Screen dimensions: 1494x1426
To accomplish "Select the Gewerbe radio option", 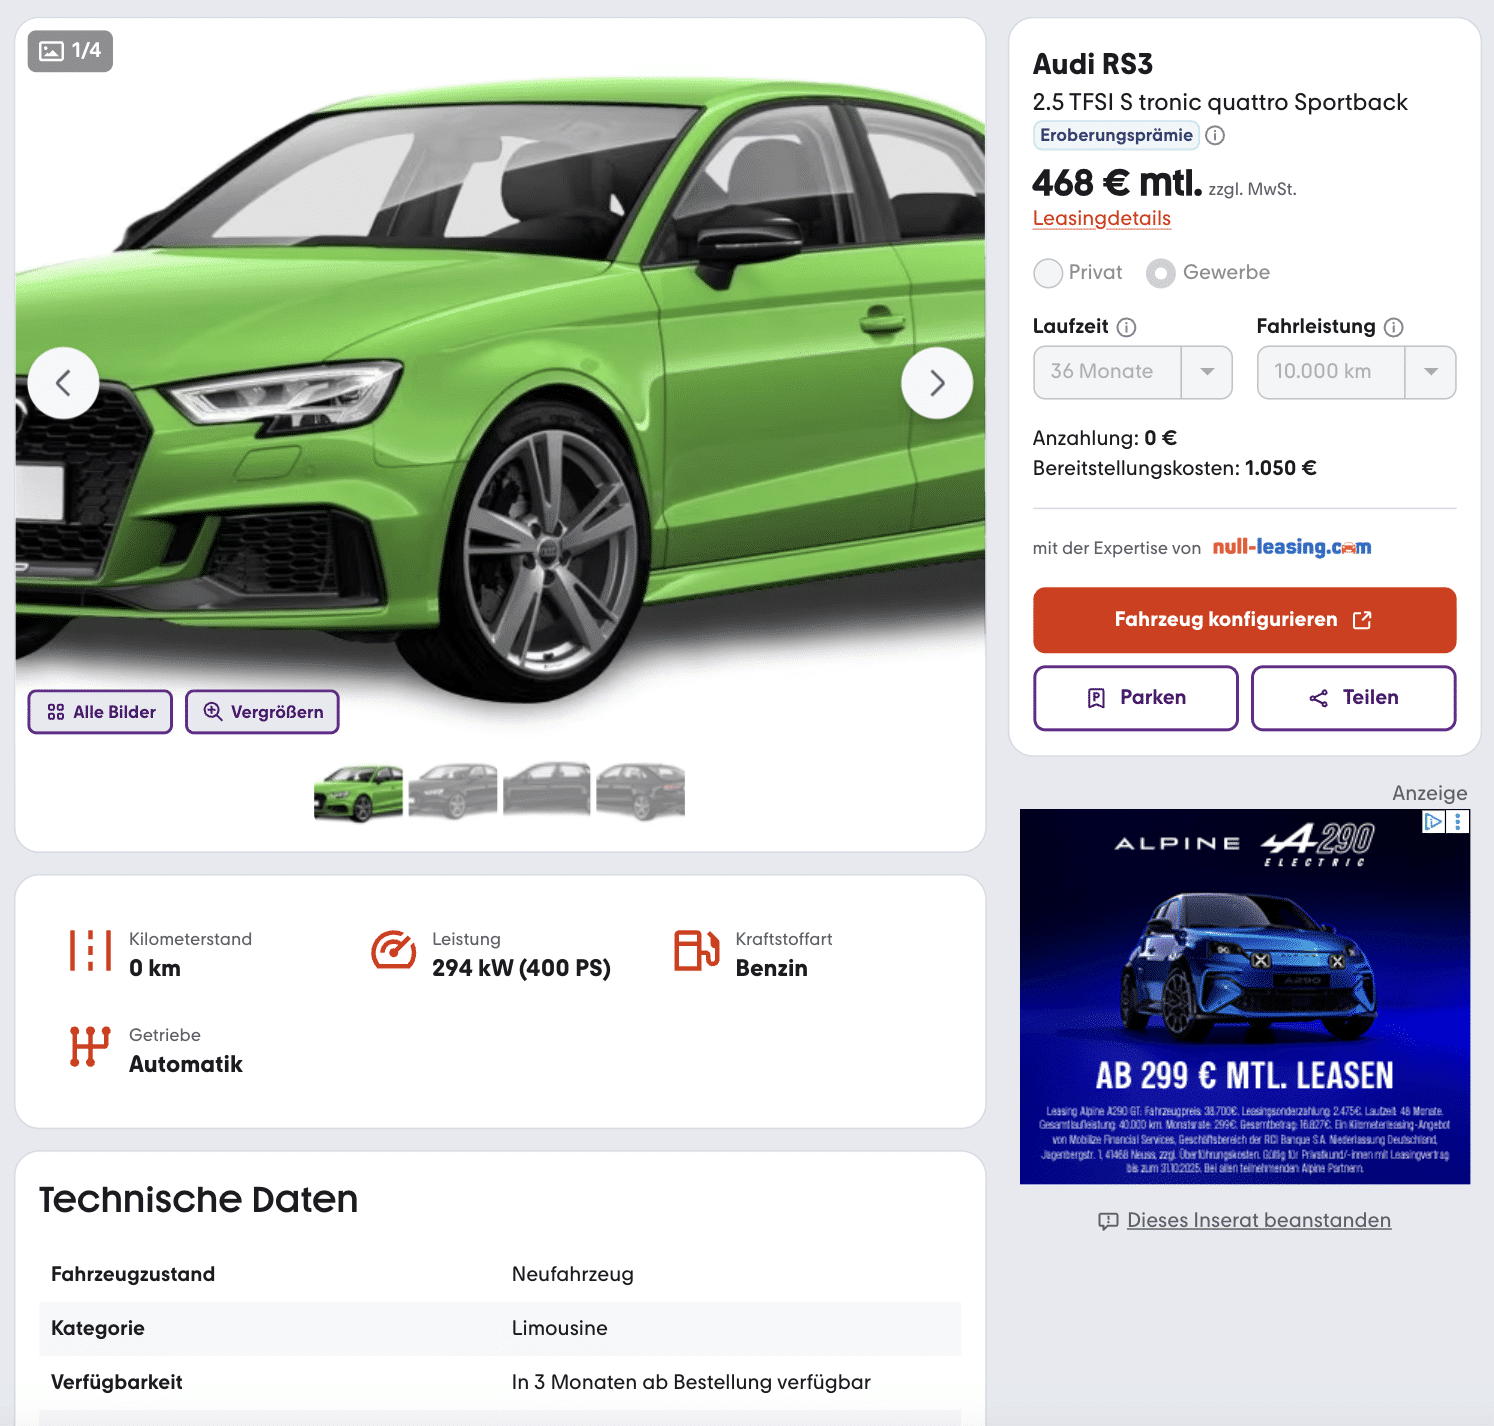I will (1161, 273).
